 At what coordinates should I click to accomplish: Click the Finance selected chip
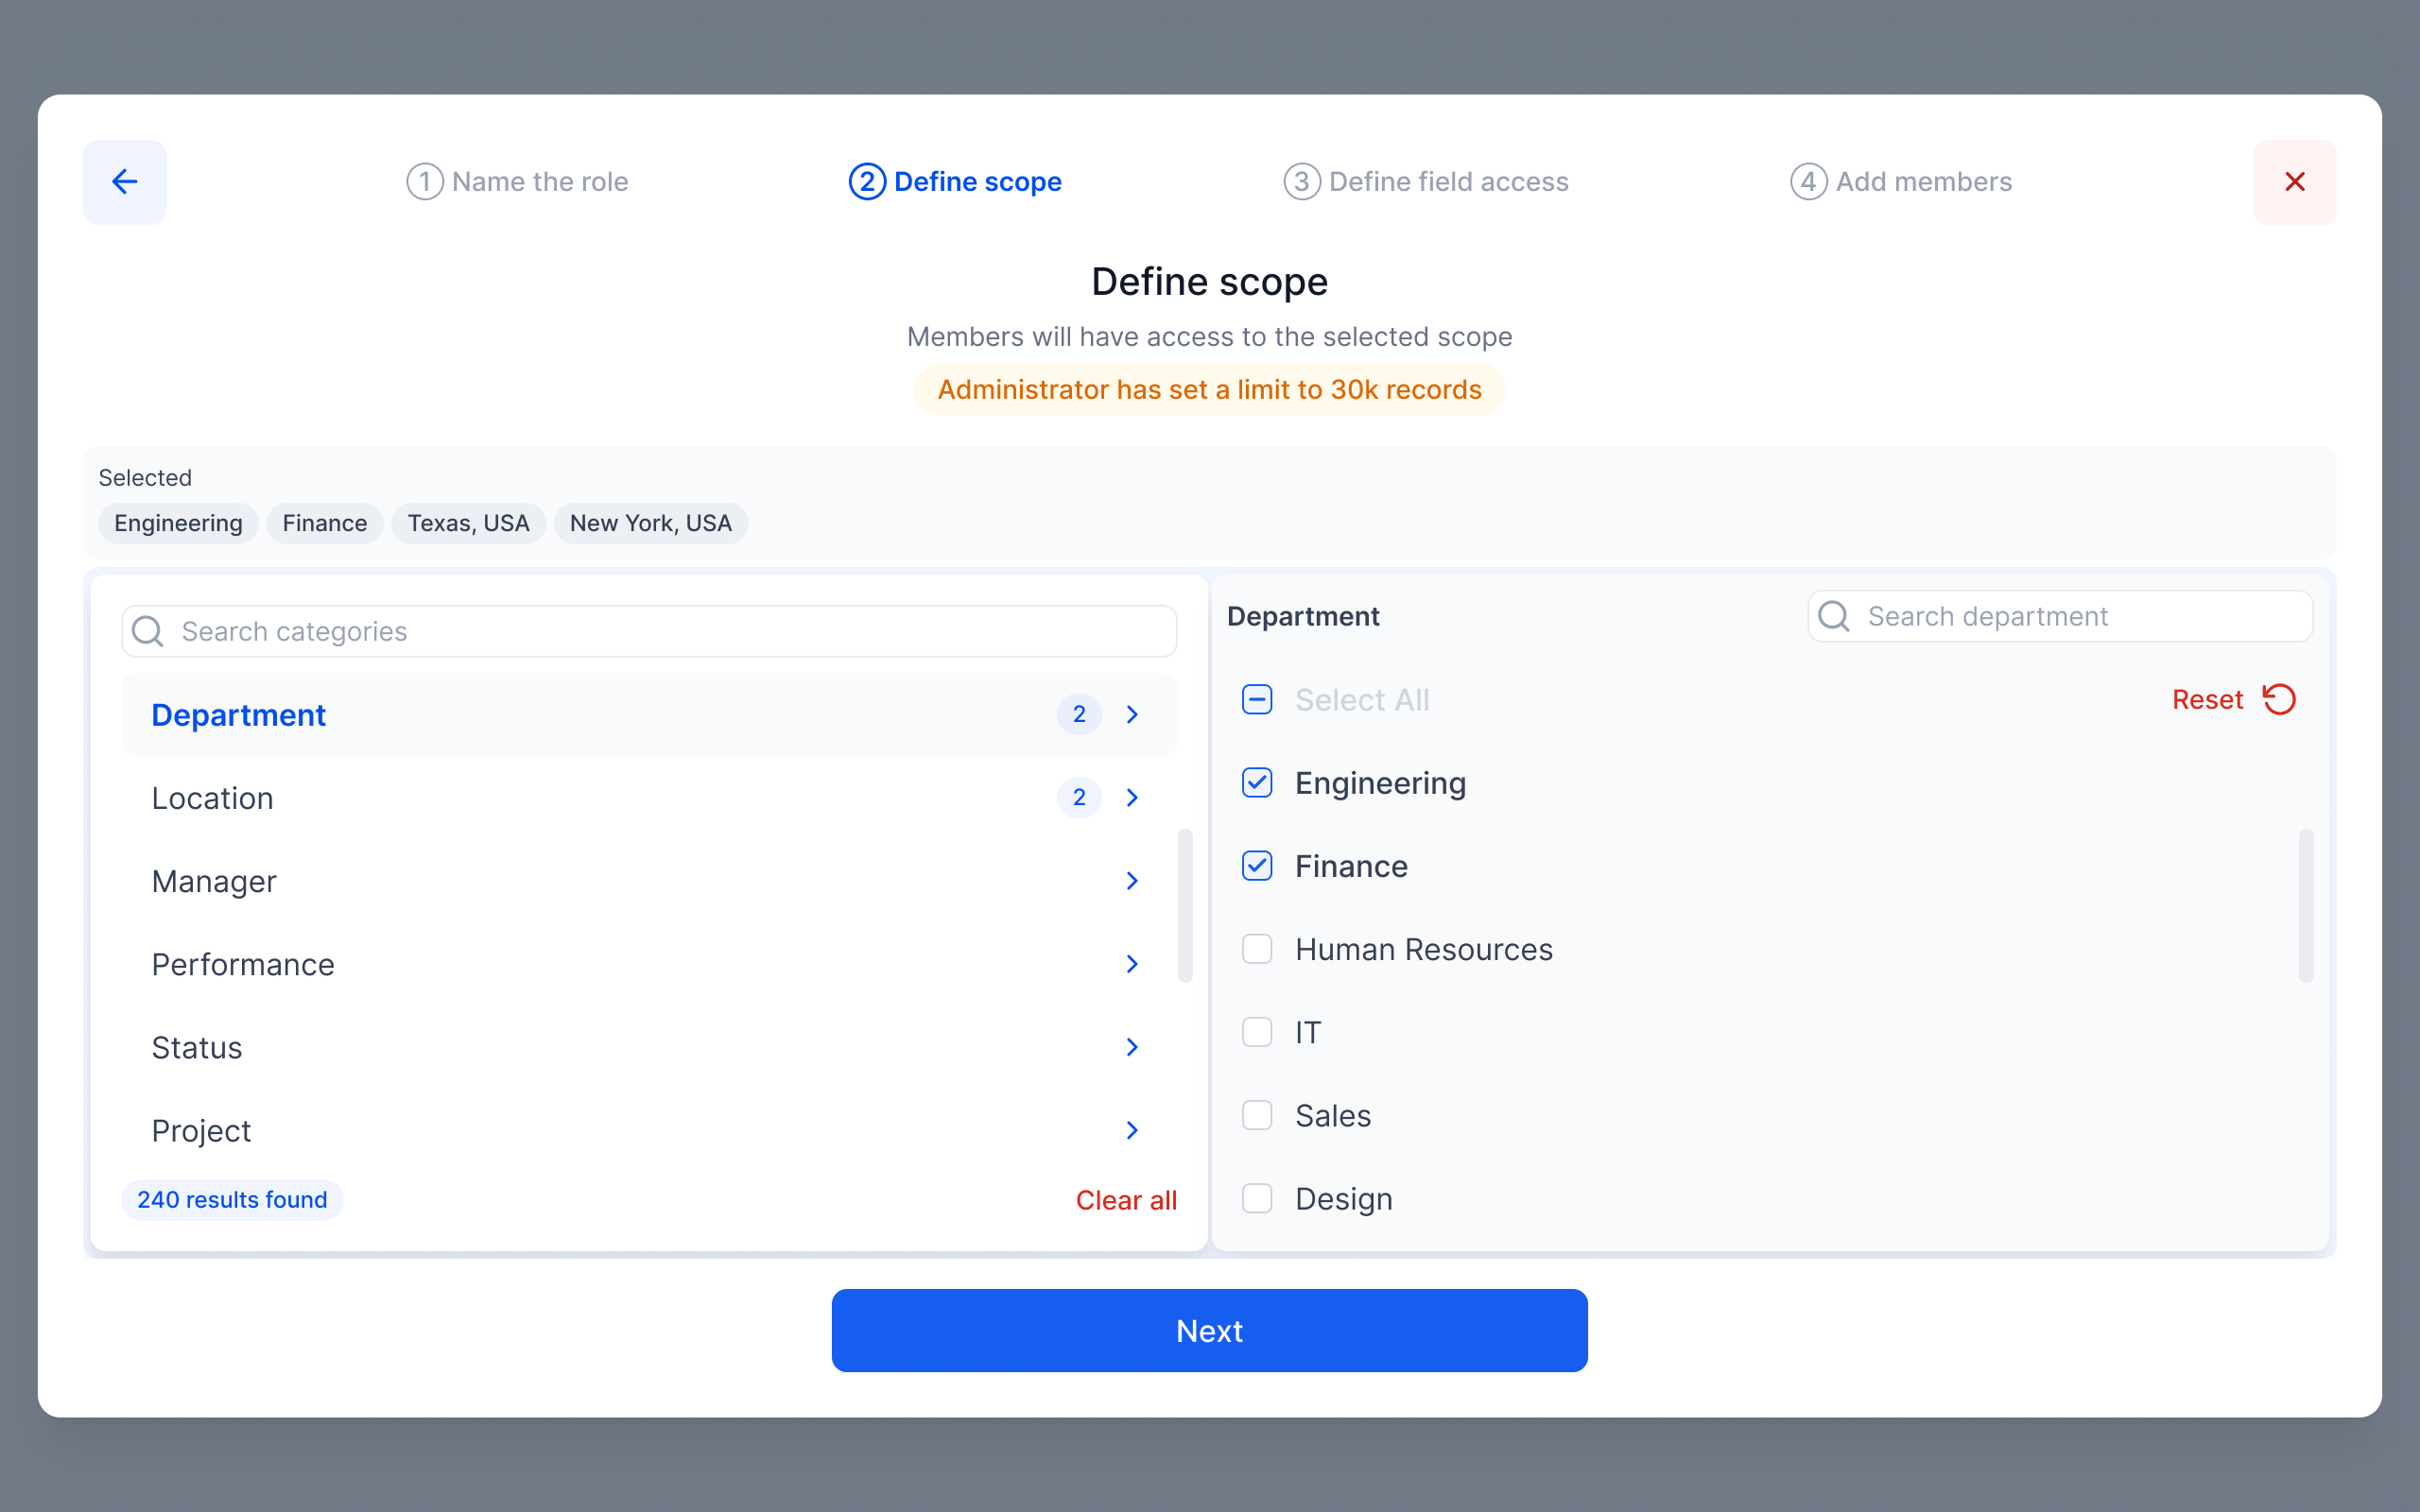[325, 523]
